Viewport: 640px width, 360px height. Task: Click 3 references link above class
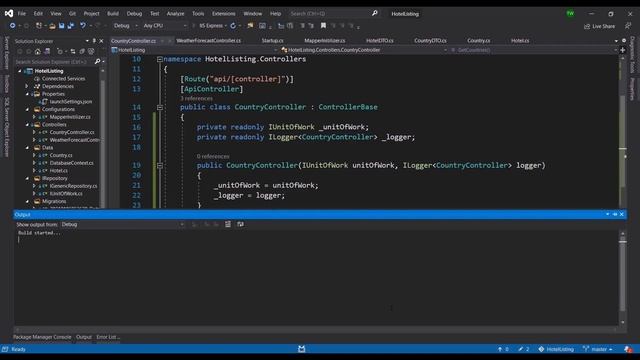click(x=196, y=99)
